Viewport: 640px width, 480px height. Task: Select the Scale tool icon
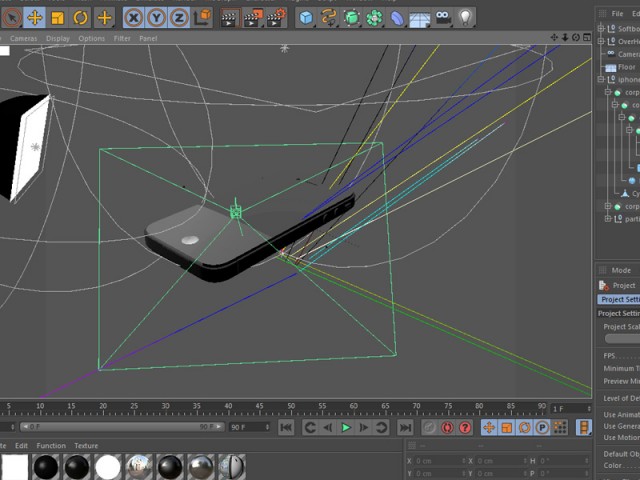pos(58,18)
